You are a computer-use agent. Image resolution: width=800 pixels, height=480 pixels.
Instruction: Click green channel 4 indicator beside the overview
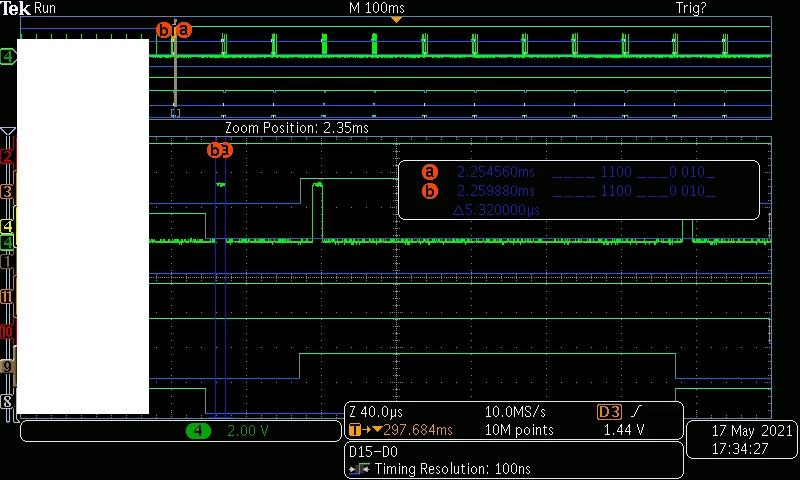[x=8, y=56]
